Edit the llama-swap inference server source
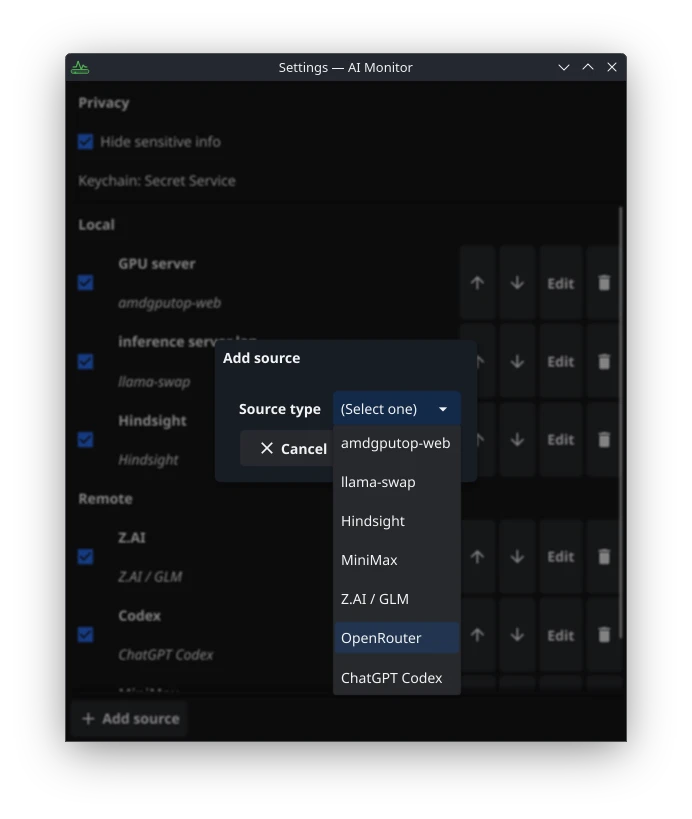Image resolution: width=692 pixels, height=819 pixels. (x=561, y=361)
